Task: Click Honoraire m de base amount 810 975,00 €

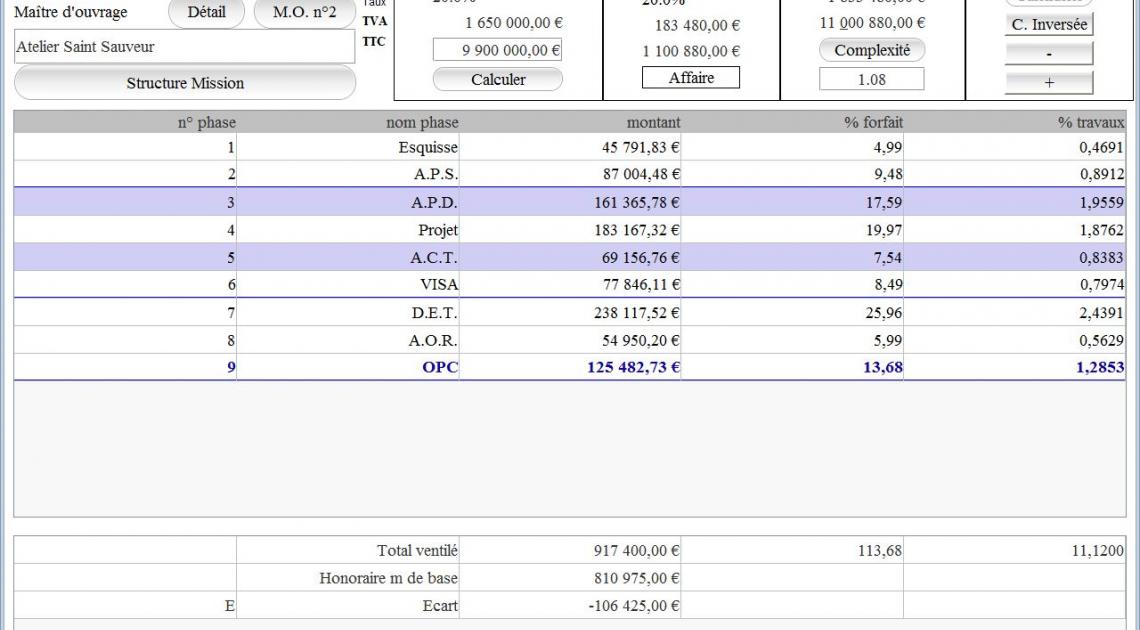Action: pyautogui.click(x=637, y=578)
